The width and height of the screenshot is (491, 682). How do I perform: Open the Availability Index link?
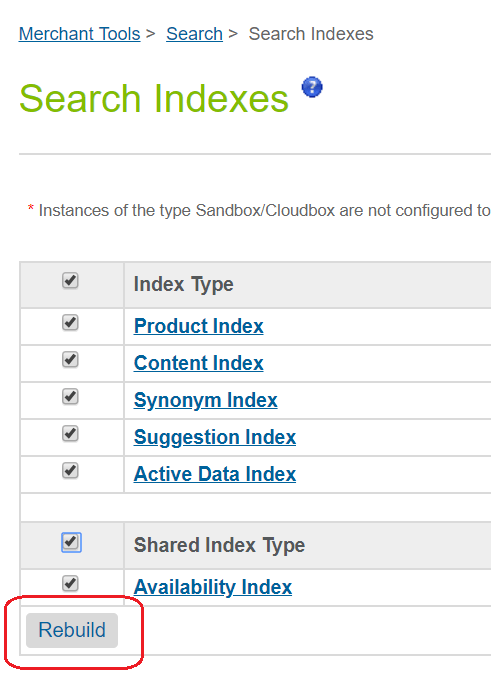(213, 587)
